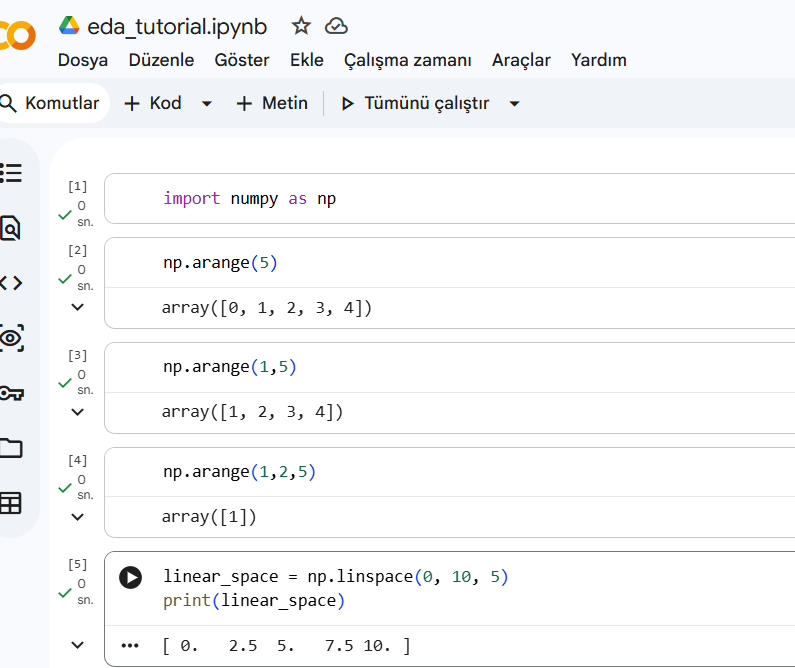The height and width of the screenshot is (668, 795).
Task: Click the green checkmark of cell 1
Action: [x=65, y=215]
